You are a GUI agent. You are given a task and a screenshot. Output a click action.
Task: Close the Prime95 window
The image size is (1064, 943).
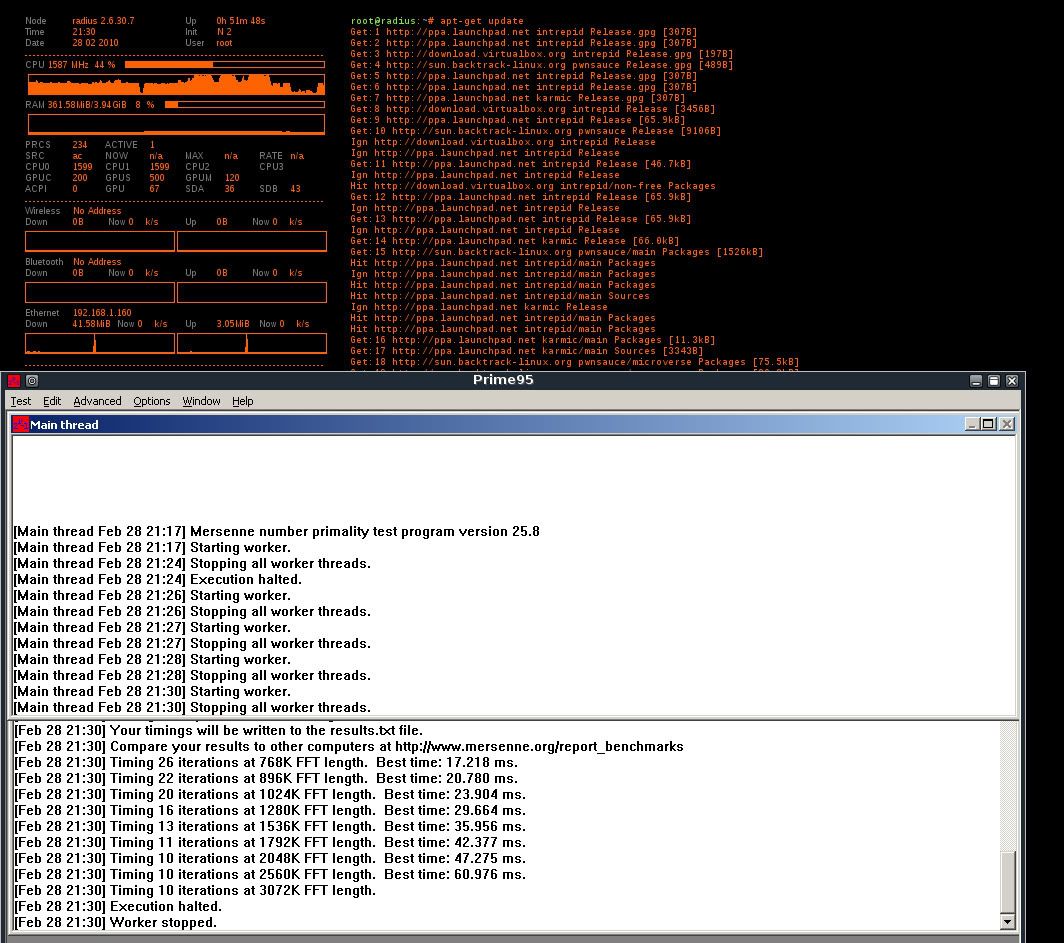1012,381
